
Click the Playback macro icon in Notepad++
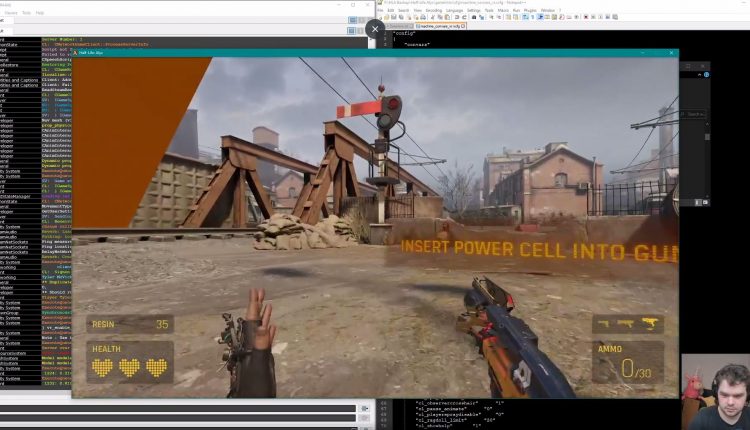(600, 17)
